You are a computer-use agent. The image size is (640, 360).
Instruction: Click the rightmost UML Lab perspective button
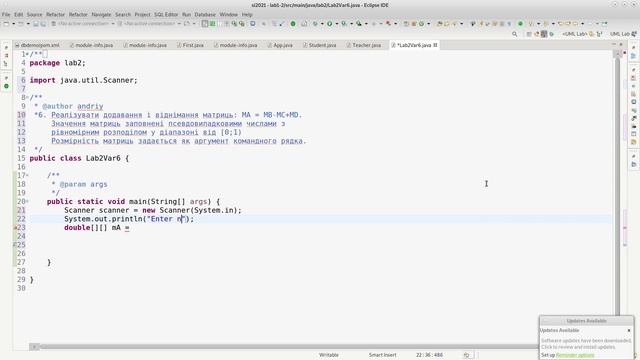(623, 34)
